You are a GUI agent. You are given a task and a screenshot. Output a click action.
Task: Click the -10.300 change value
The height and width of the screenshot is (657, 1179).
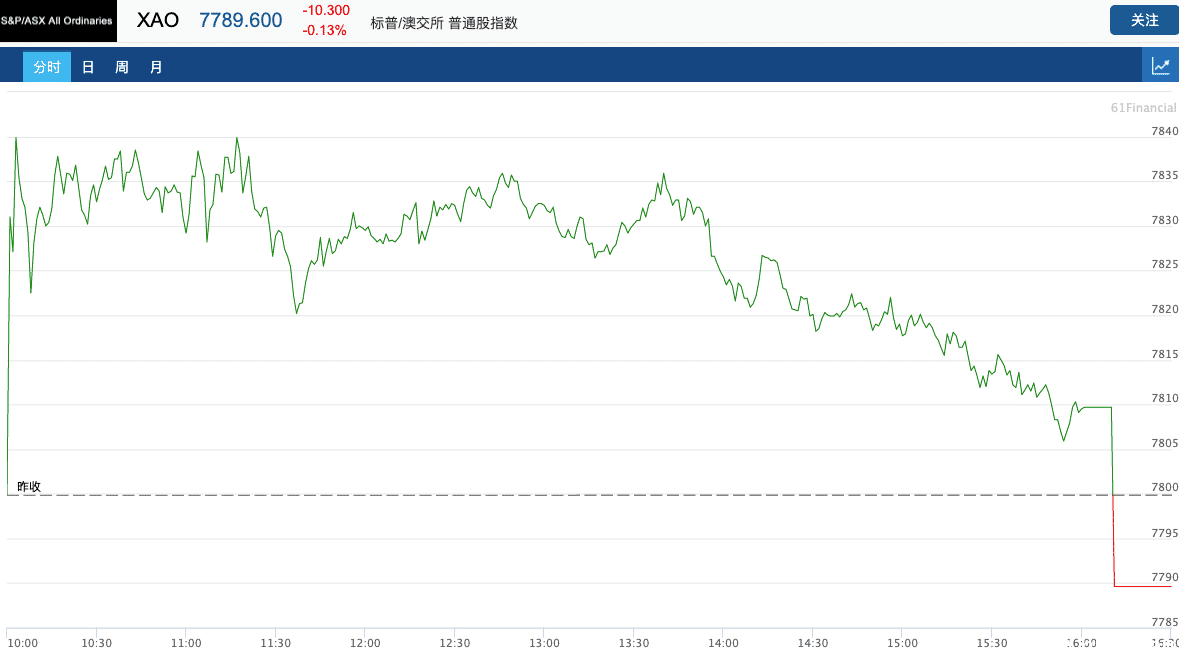[326, 11]
